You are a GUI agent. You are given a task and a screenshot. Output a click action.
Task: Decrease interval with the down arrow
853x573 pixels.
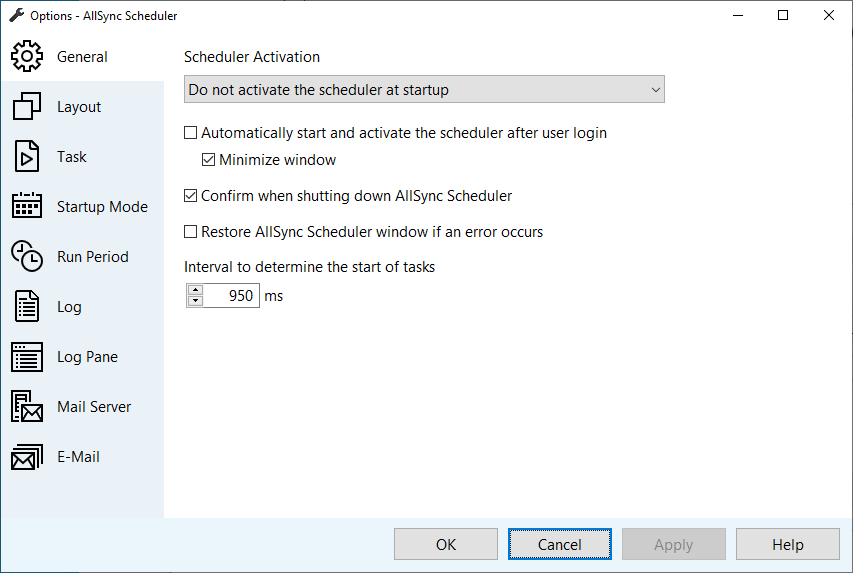195,301
